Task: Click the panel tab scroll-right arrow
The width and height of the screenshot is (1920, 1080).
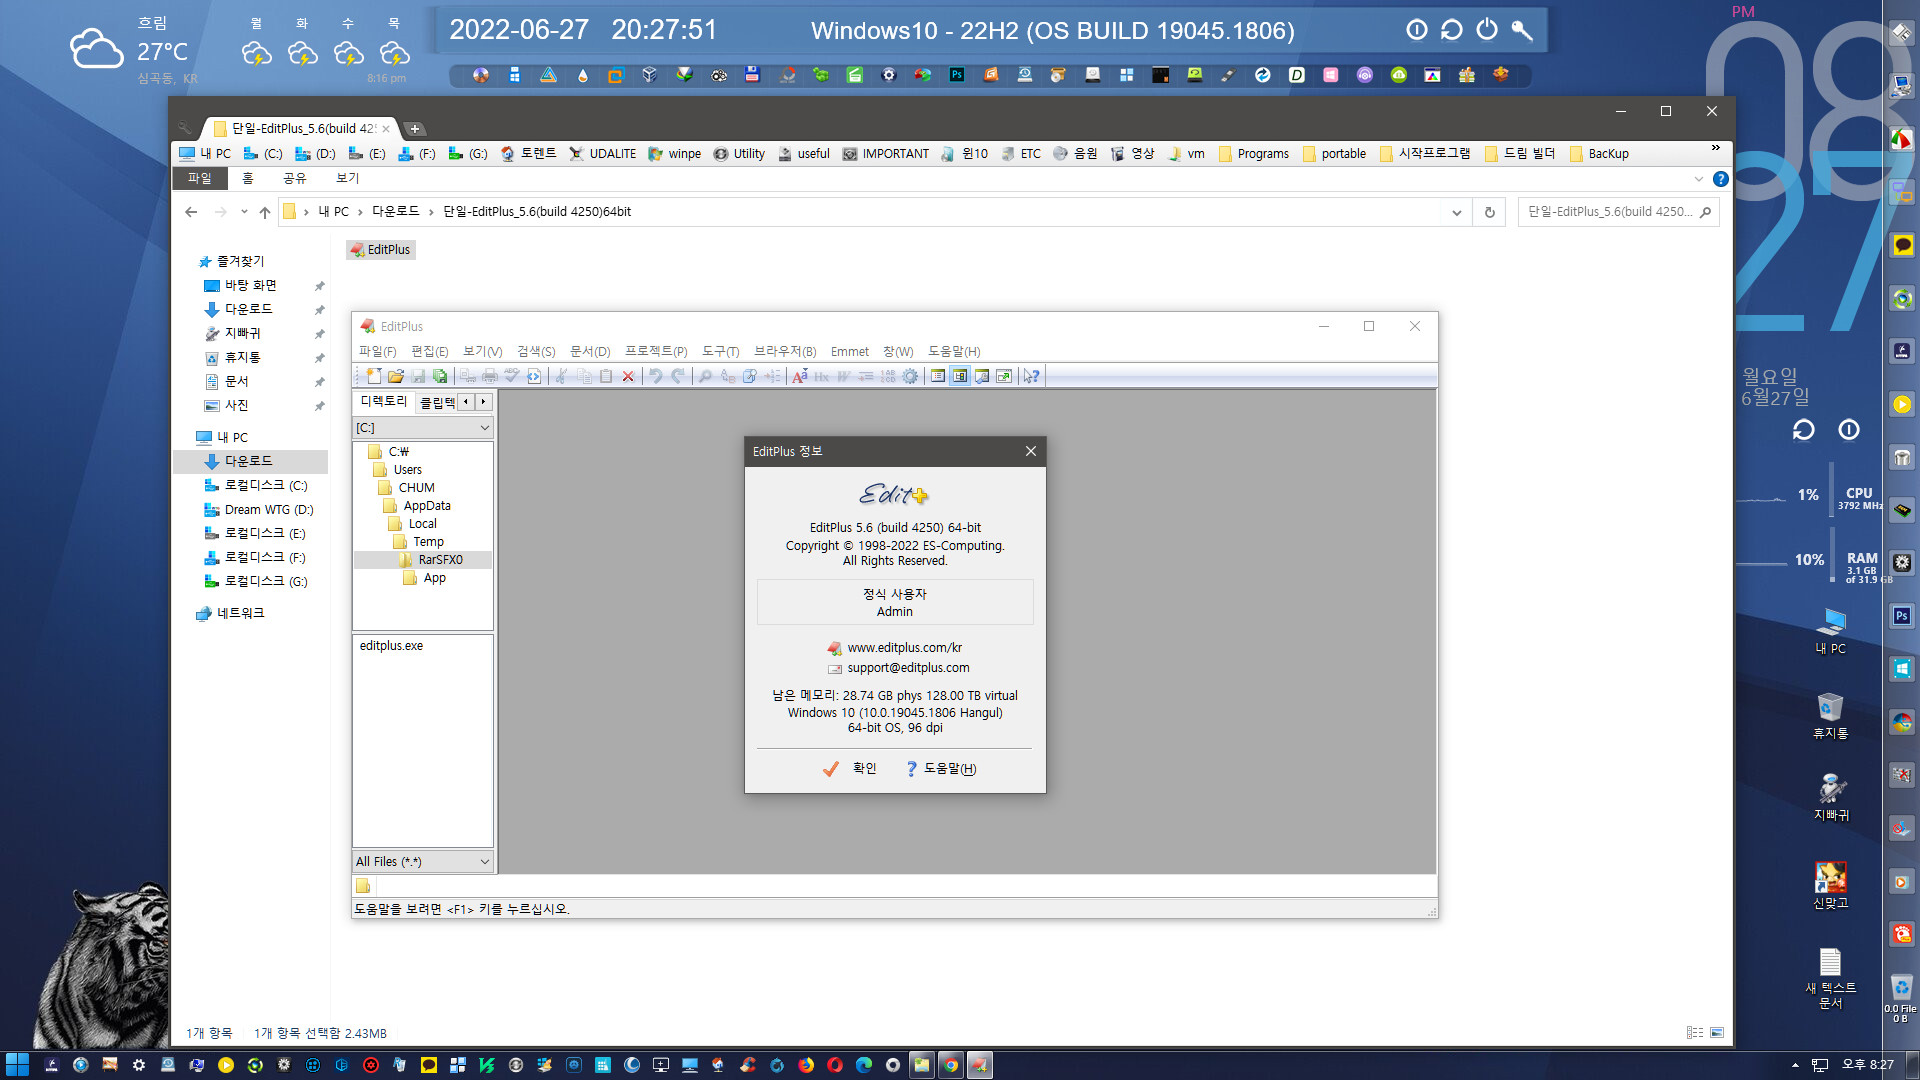Action: point(483,402)
